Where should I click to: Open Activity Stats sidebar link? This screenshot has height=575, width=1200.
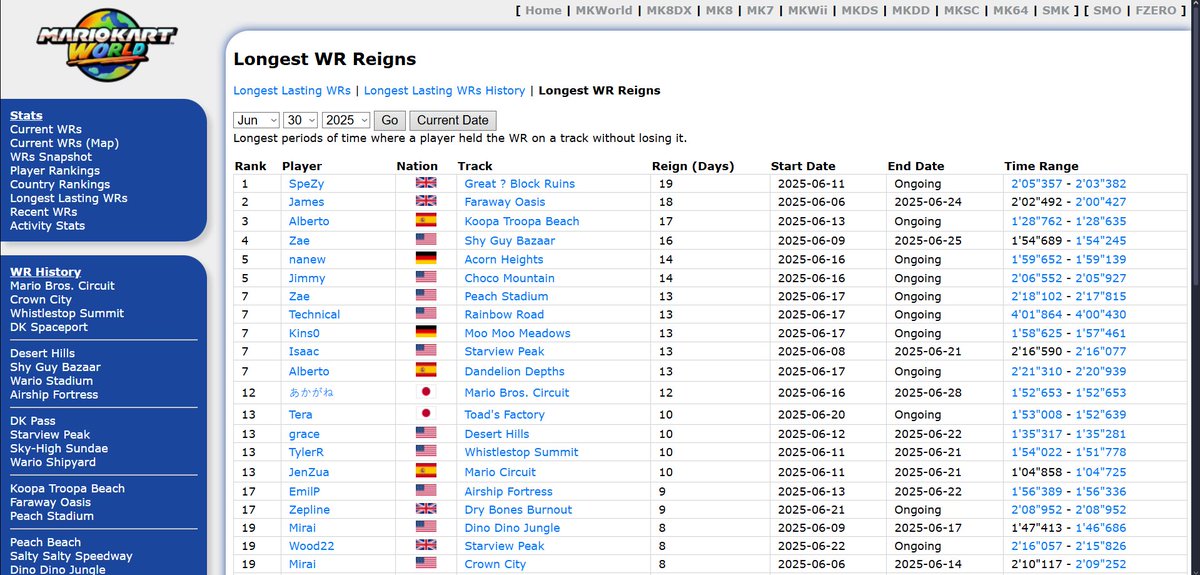pos(48,226)
